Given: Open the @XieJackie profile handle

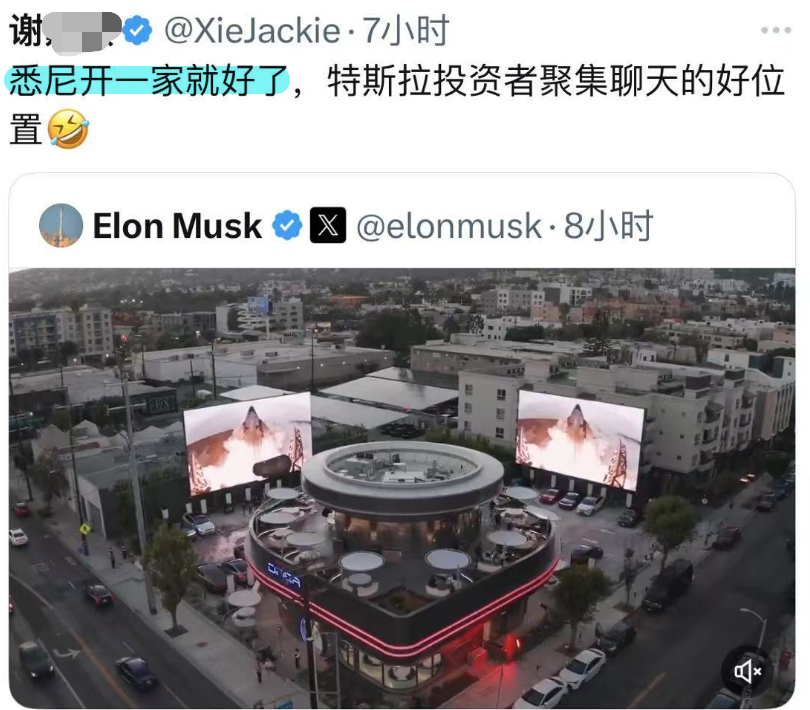Looking at the screenshot, I should click(x=252, y=30).
